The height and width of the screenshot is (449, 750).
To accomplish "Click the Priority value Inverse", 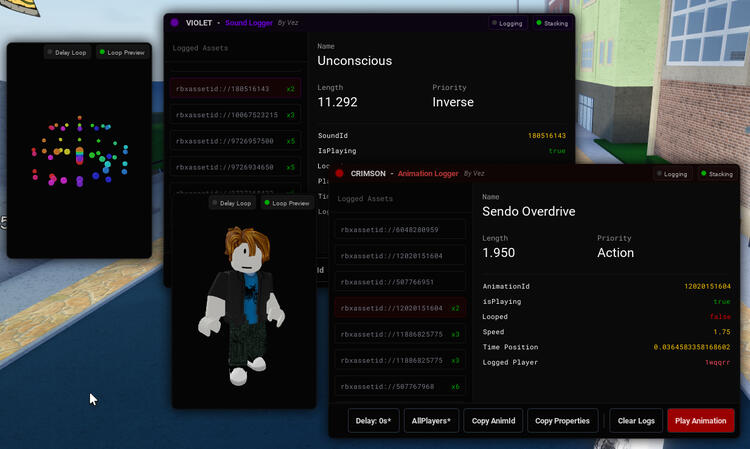I will point(453,102).
